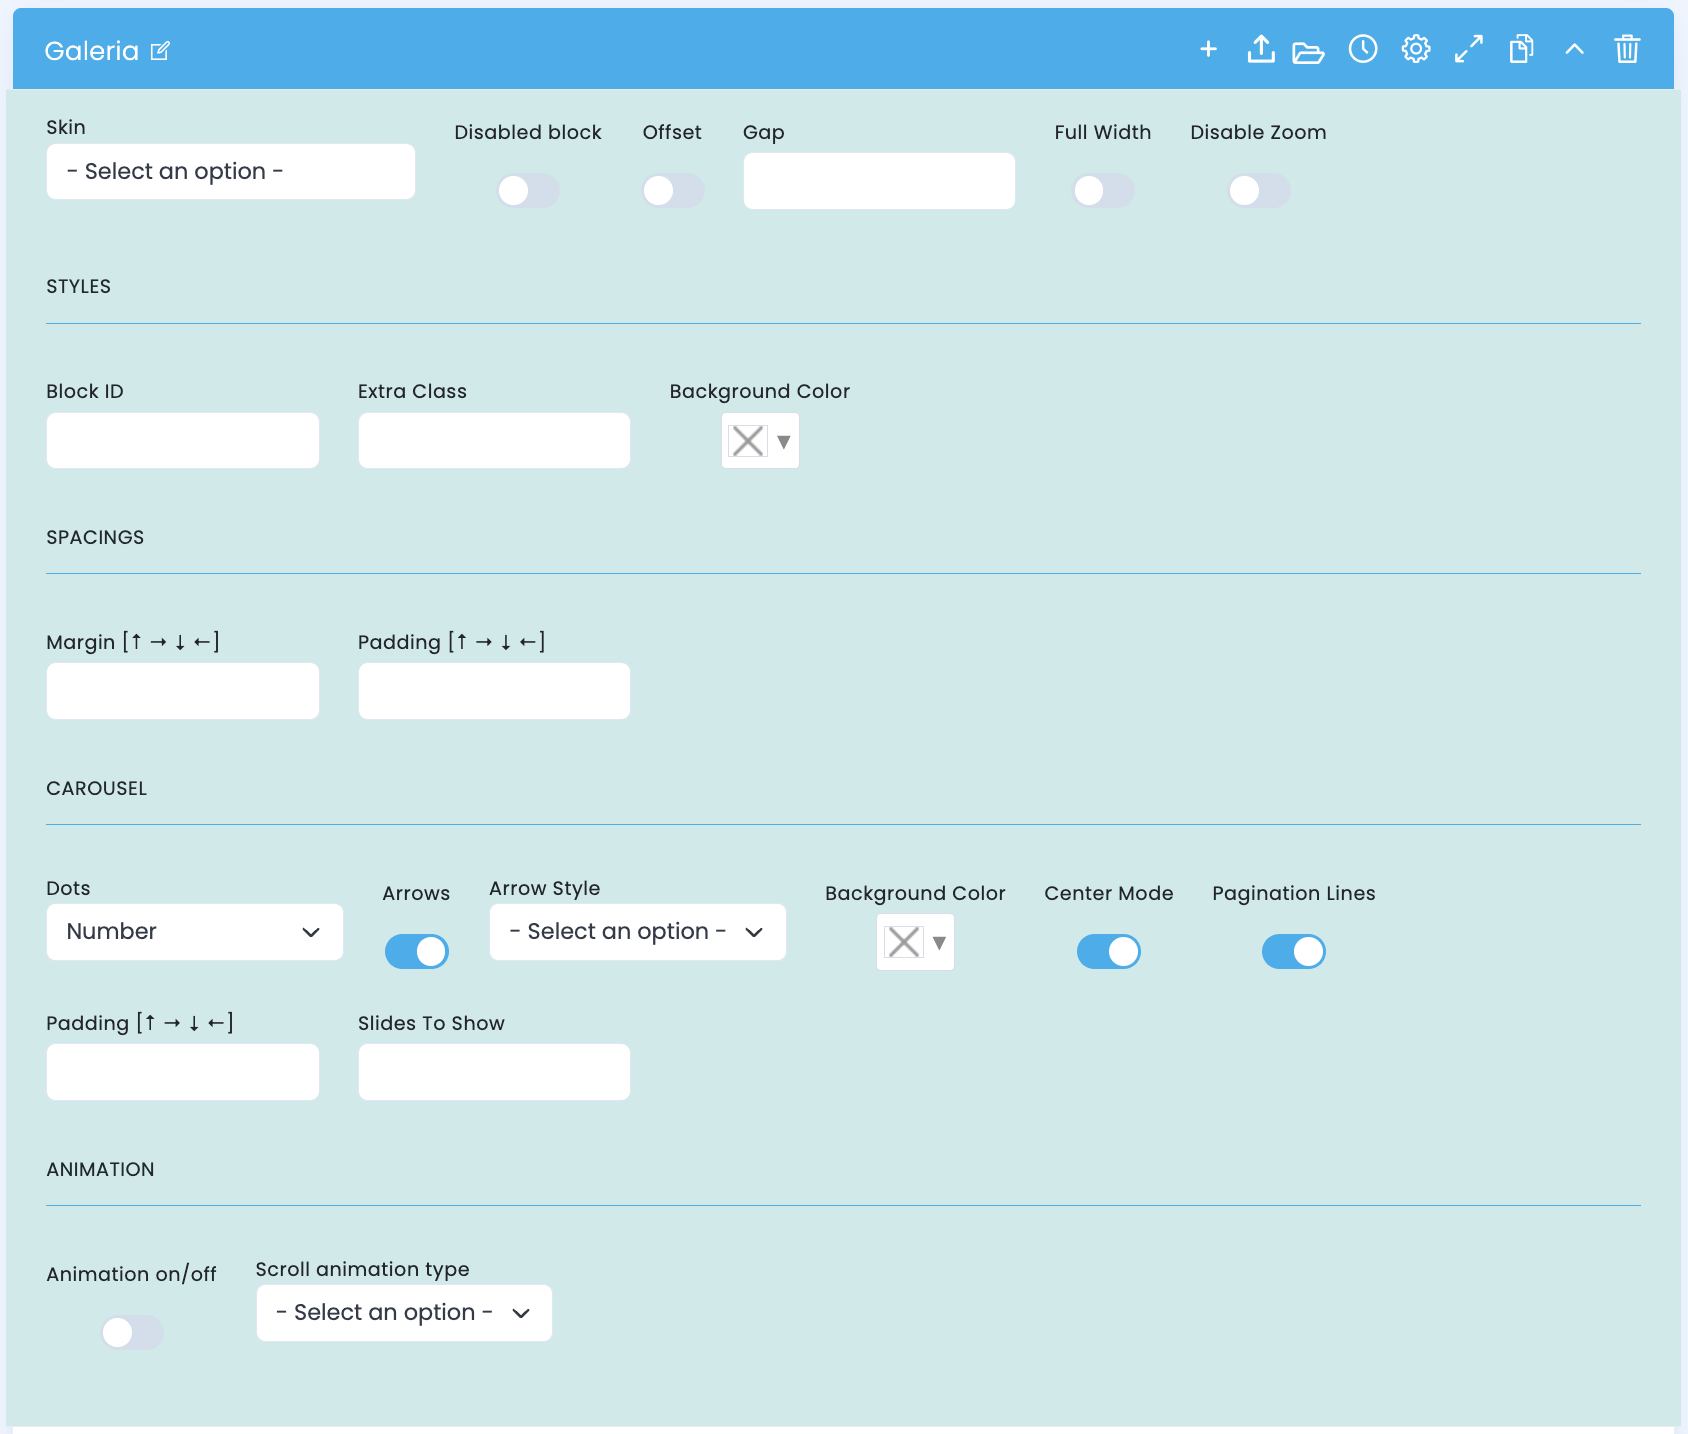Image resolution: width=1688 pixels, height=1434 pixels.
Task: Click the ANIMATION section heading
Action: 100,1170
